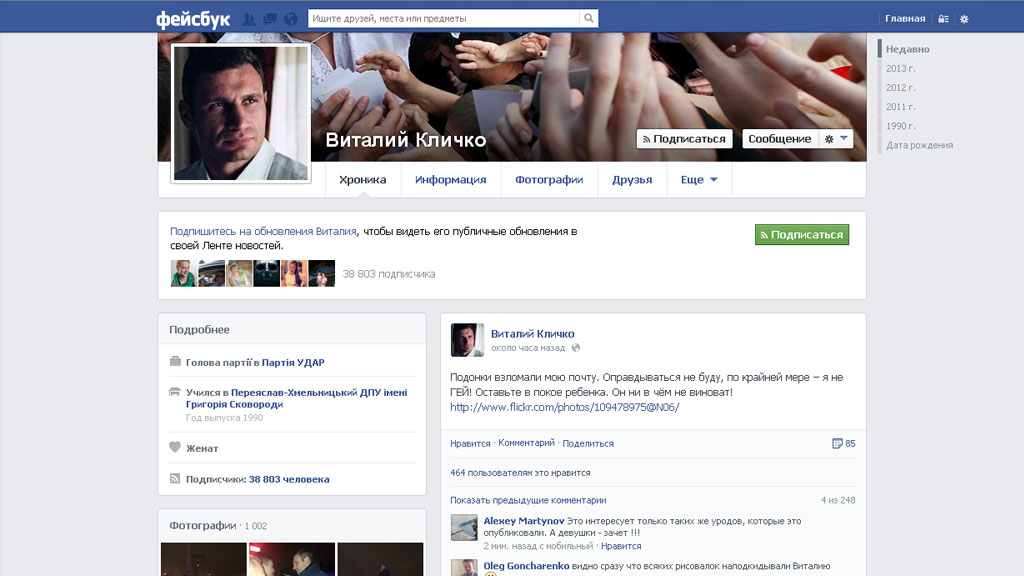1024x576 pixels.
Task: Open the friend requests icon in top bar
Action: pyautogui.click(x=249, y=19)
